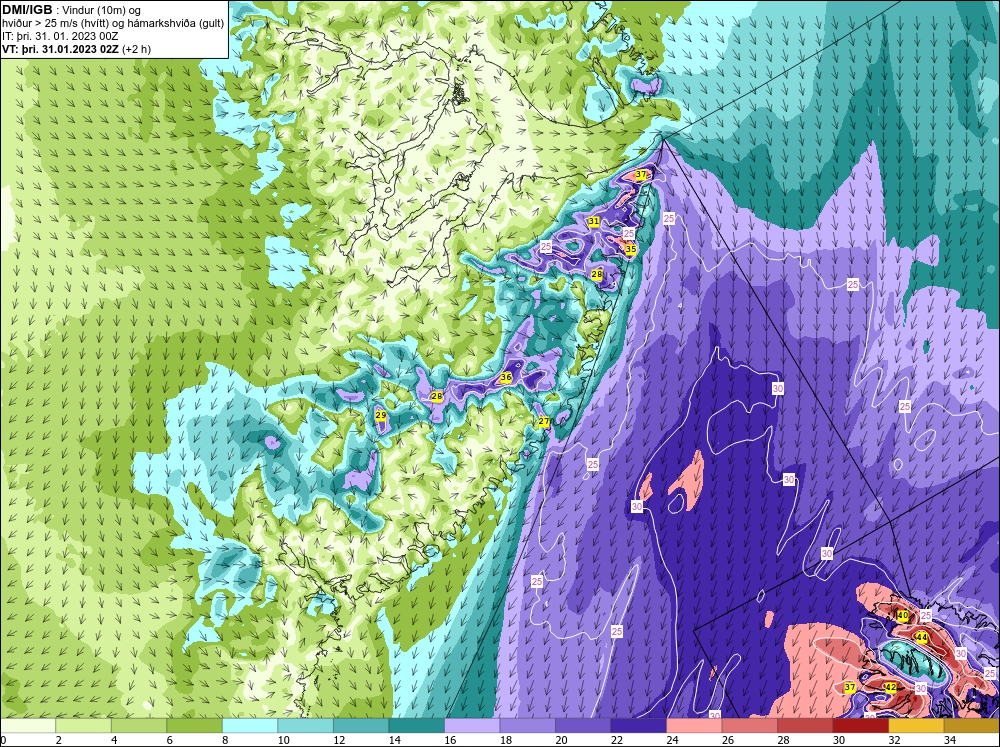Click the legend tick label 32
The height and width of the screenshot is (747, 1000).
[x=894, y=740]
